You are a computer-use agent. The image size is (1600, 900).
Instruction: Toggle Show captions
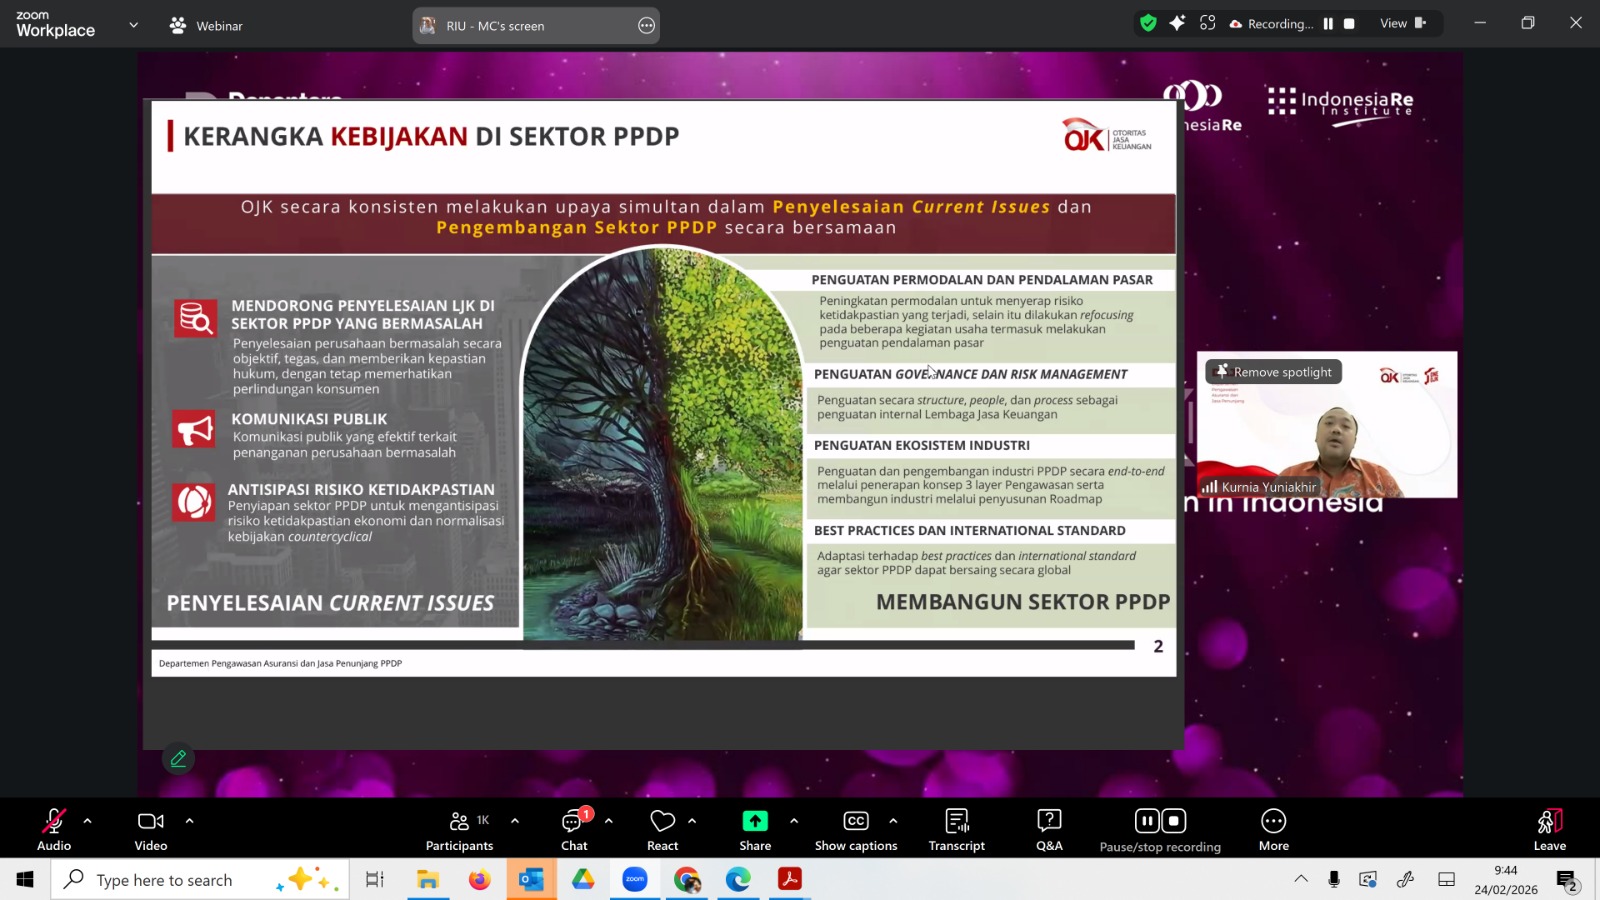click(856, 829)
